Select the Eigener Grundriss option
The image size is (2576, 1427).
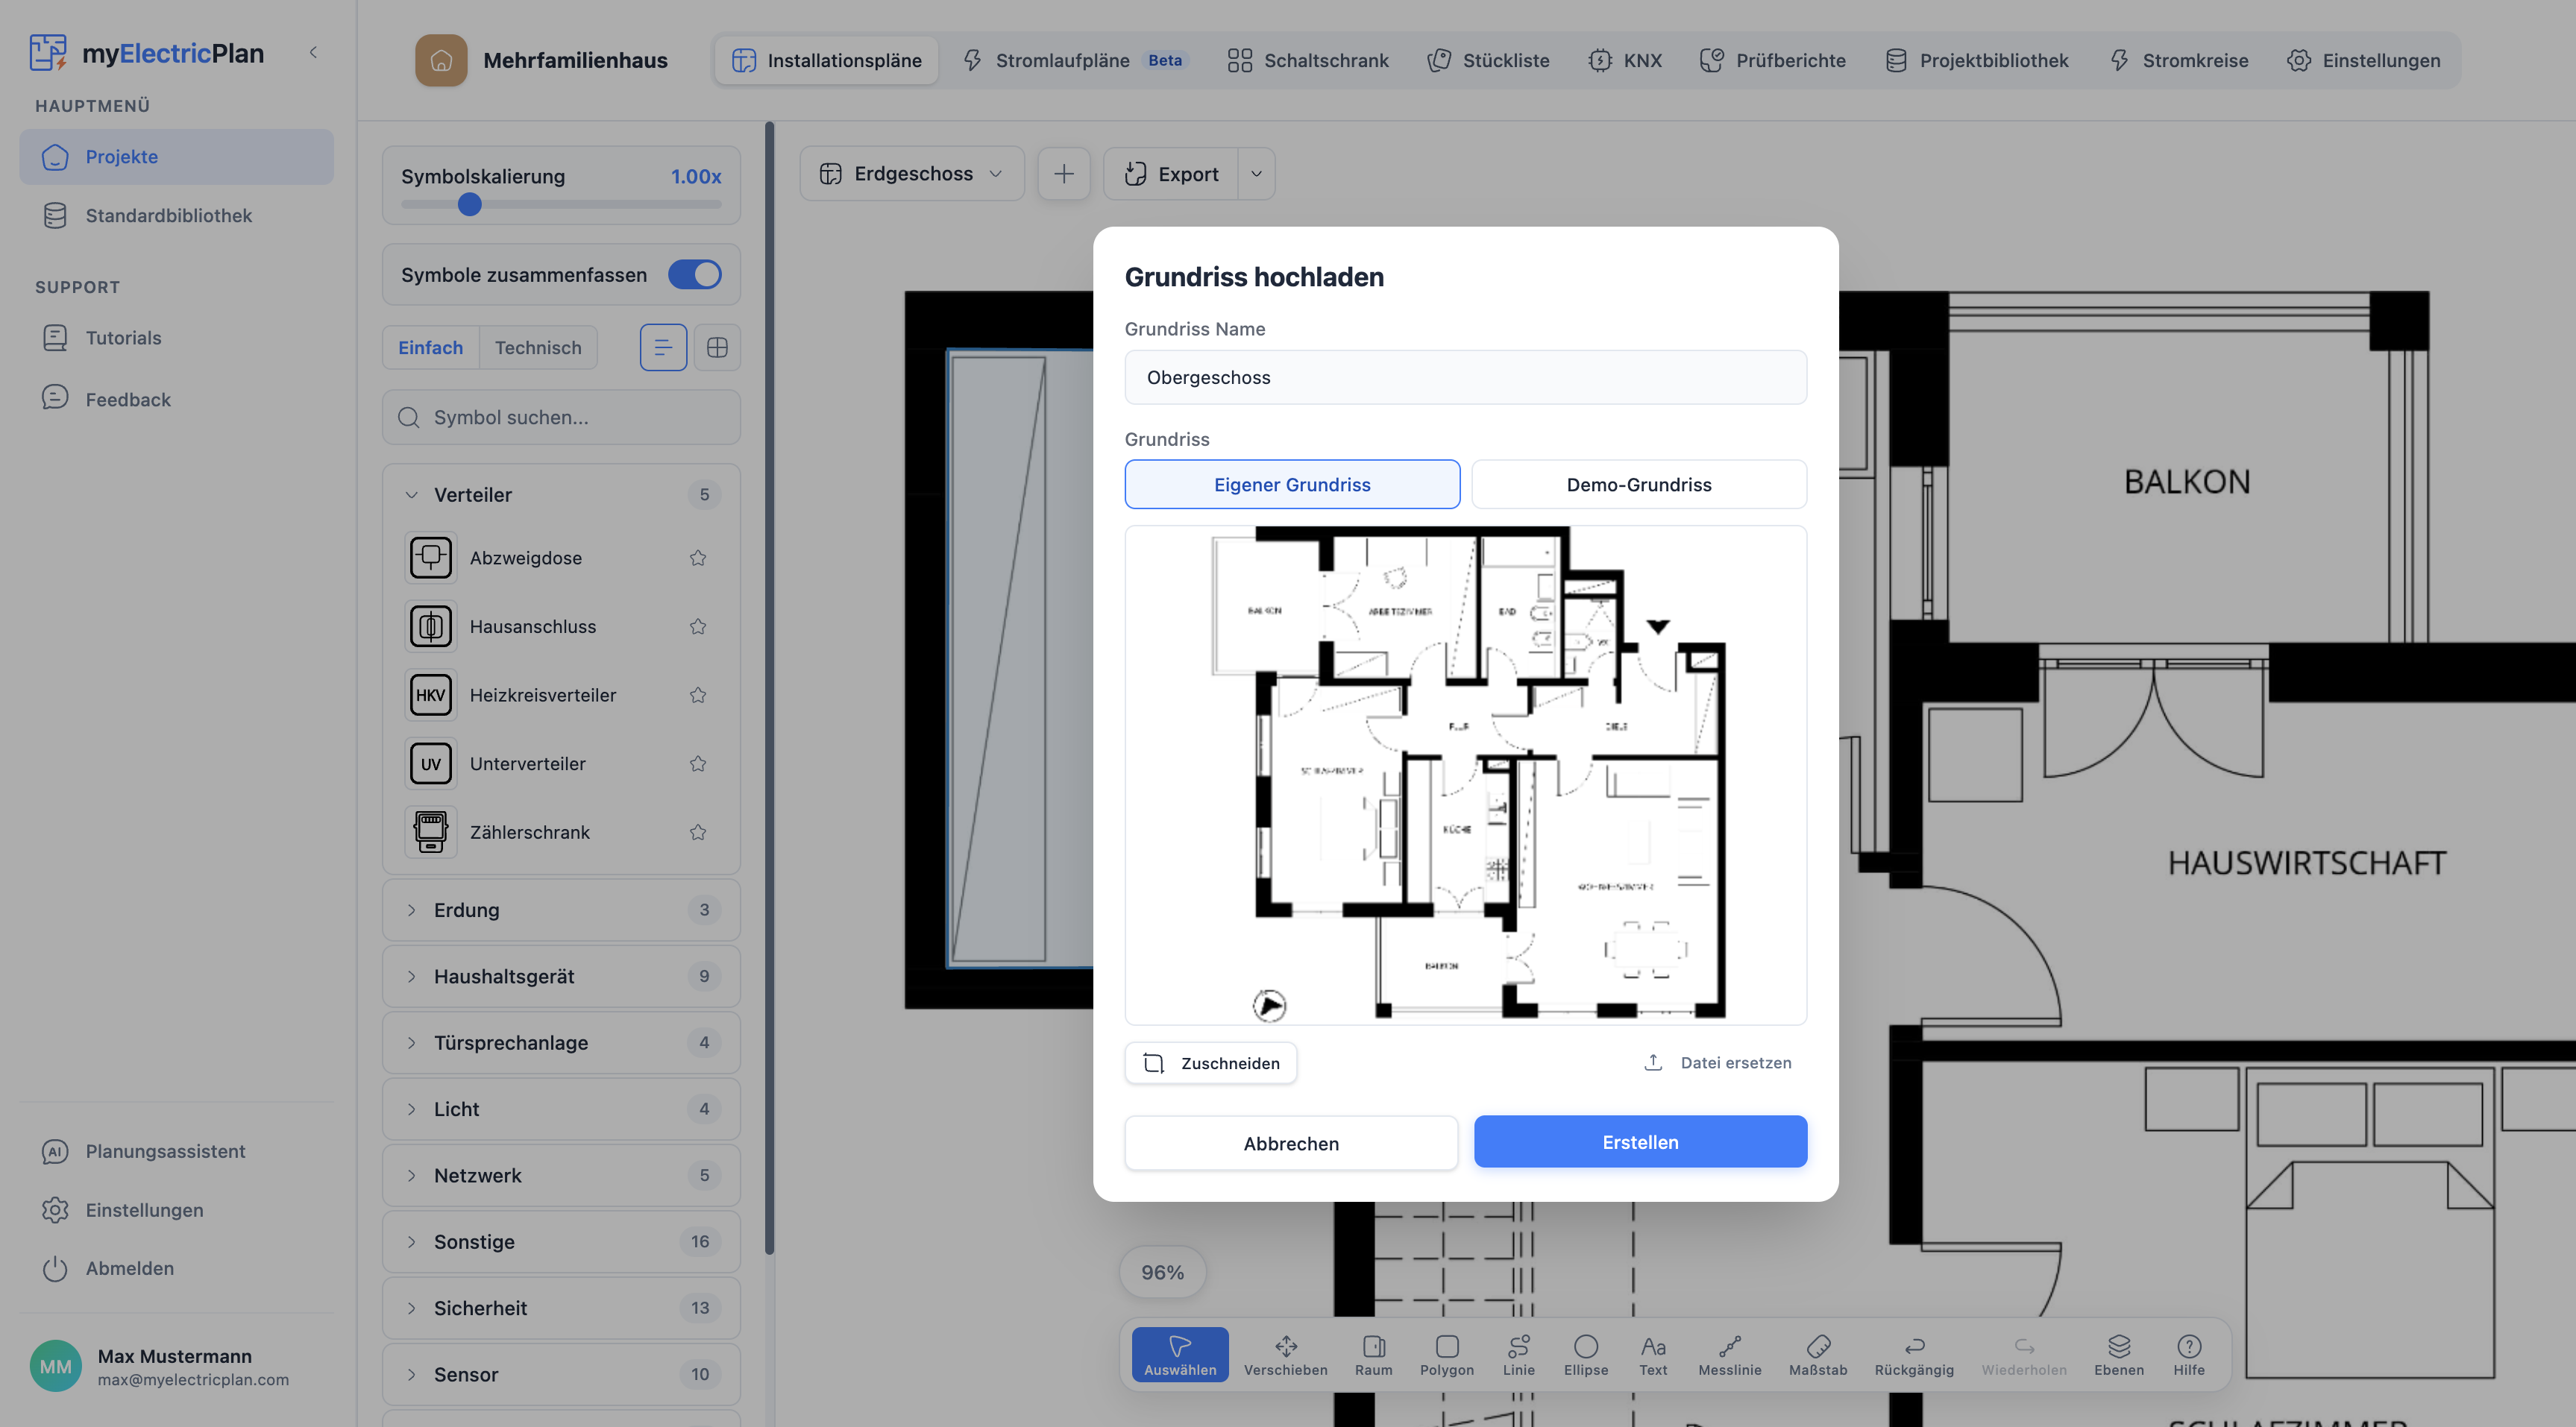[x=1292, y=484]
